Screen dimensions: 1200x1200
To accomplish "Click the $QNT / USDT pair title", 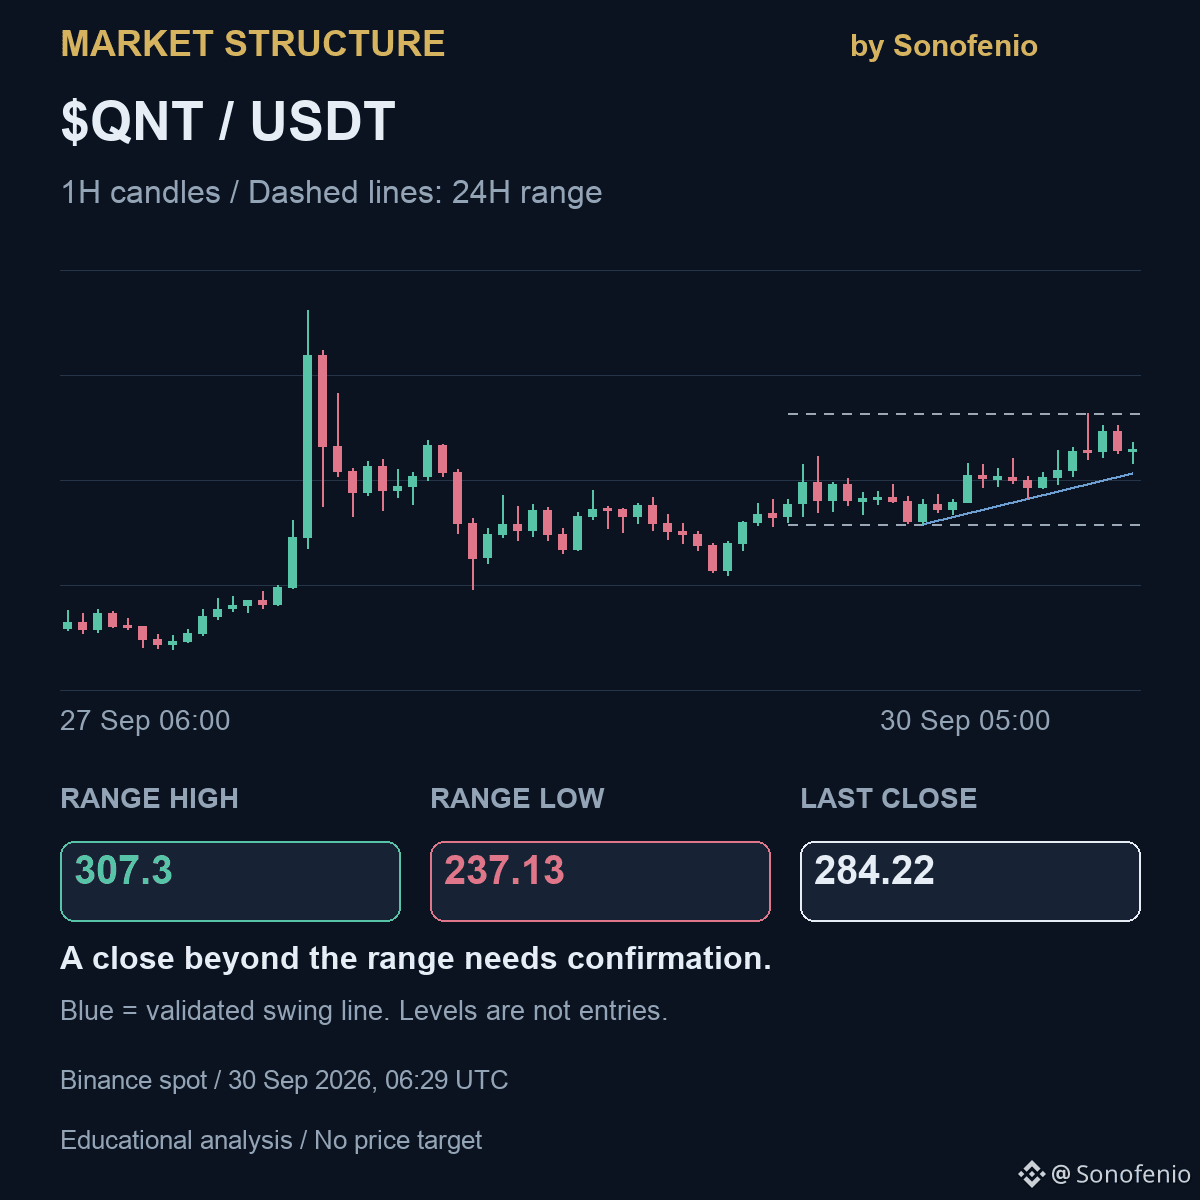I will pyautogui.click(x=228, y=121).
